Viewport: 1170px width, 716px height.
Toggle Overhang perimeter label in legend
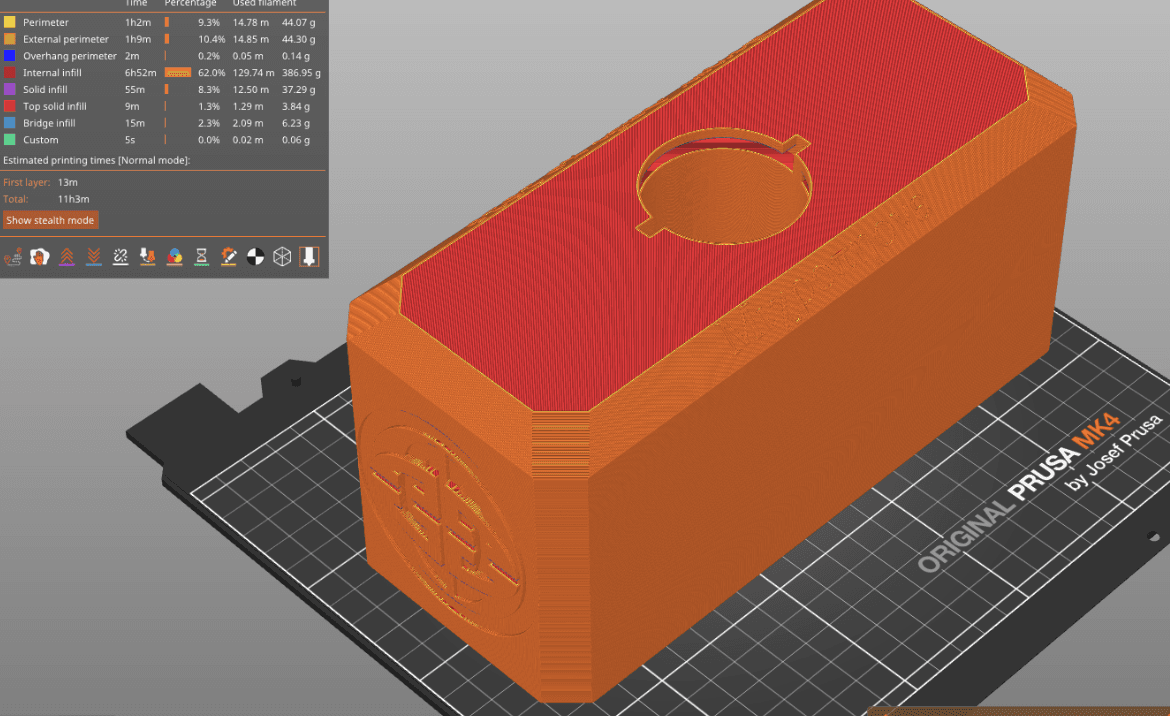pos(69,56)
